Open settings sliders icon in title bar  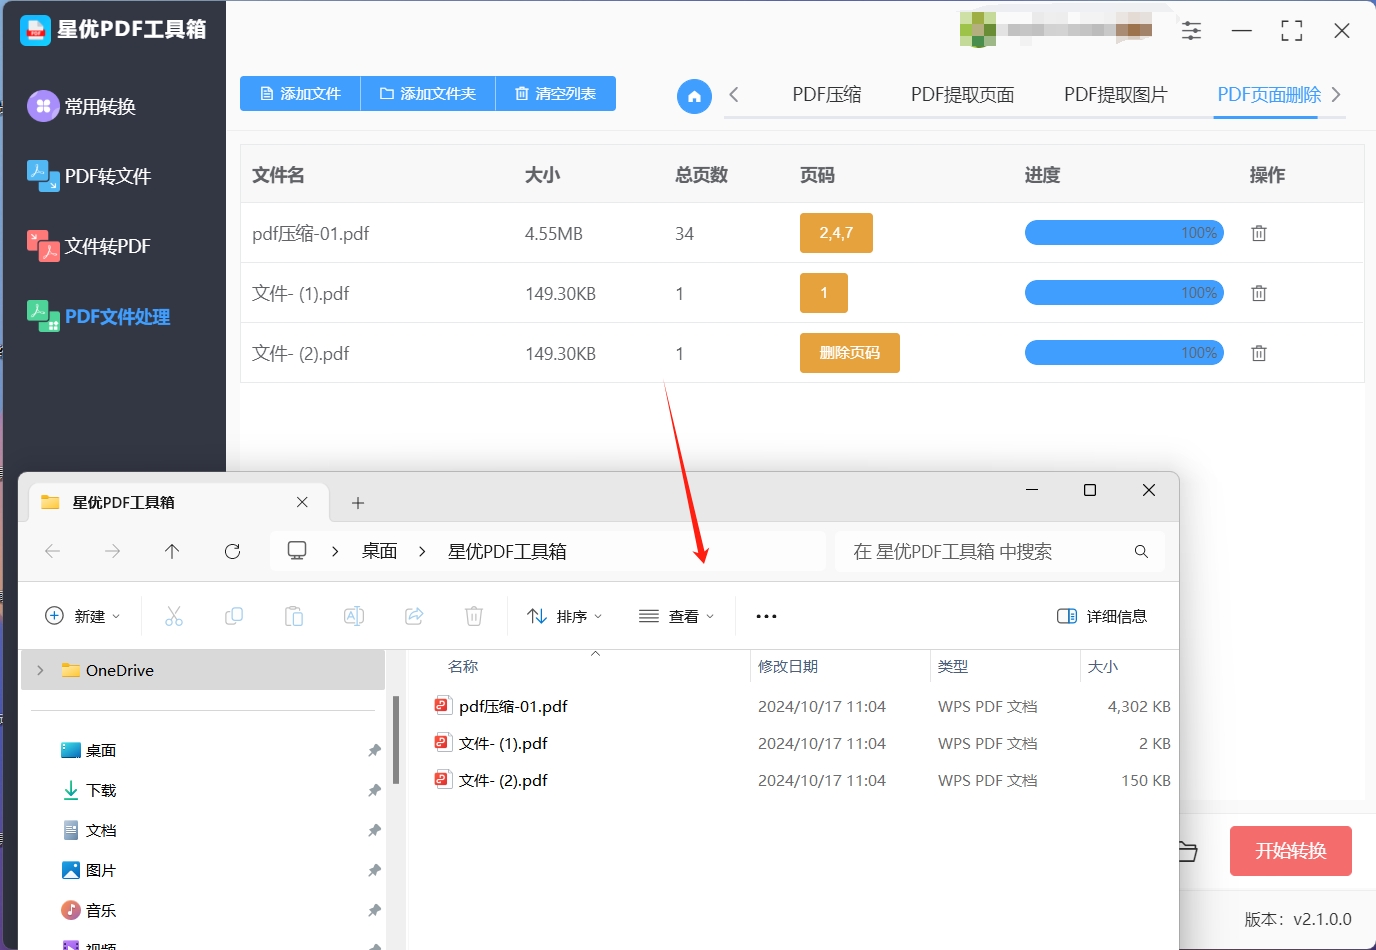click(x=1191, y=31)
